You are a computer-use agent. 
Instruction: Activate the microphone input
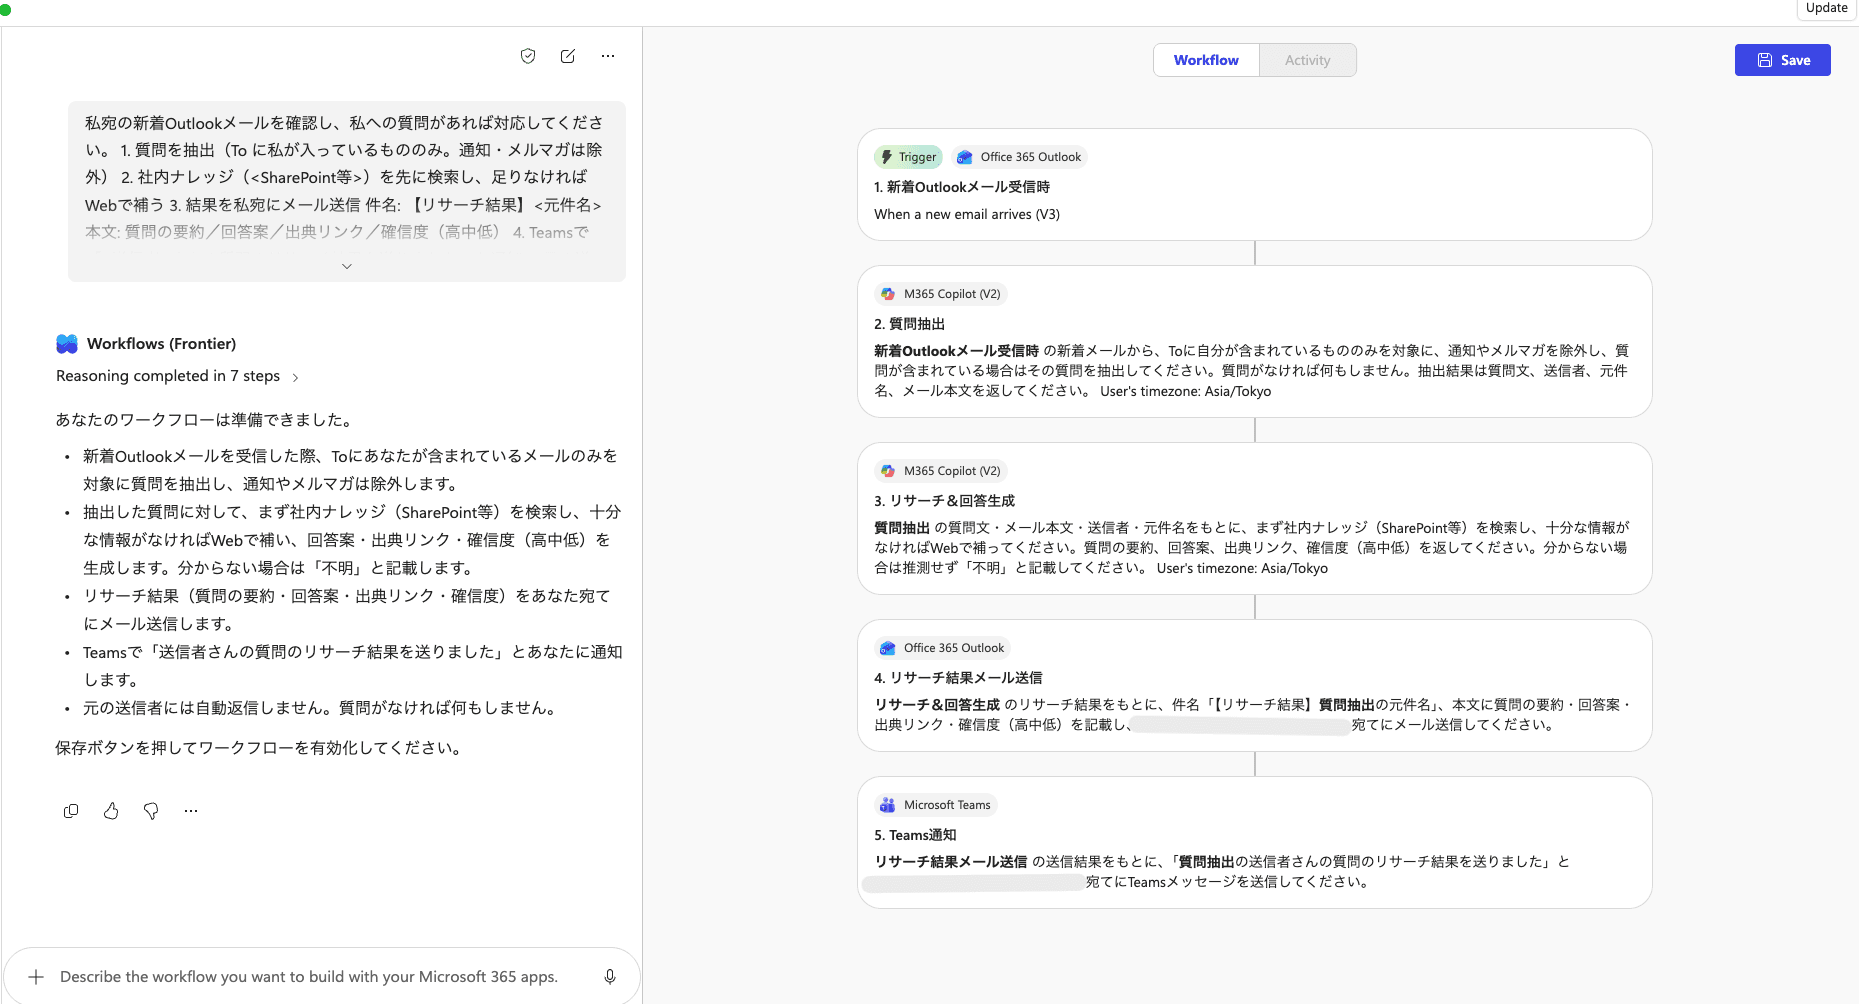click(x=610, y=977)
